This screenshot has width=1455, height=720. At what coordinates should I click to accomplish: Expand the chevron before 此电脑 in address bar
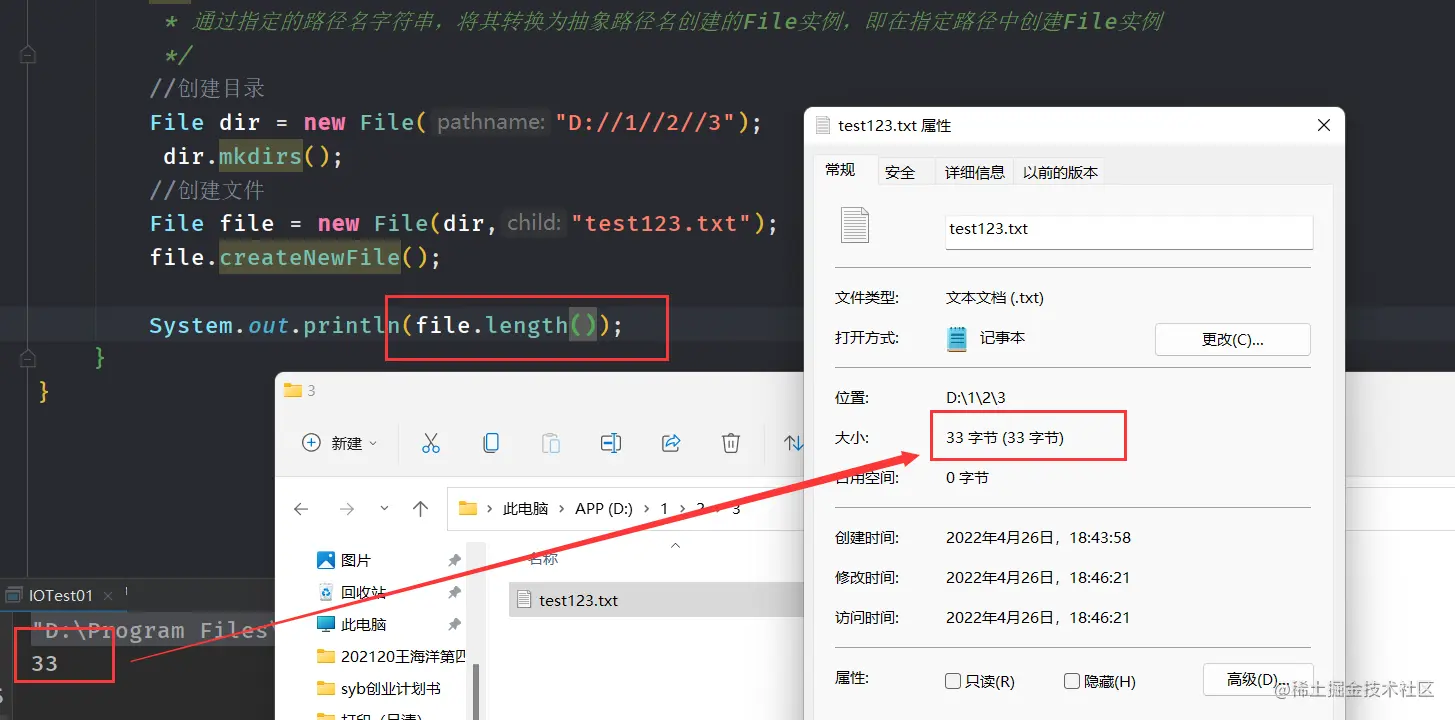pyautogui.click(x=490, y=509)
